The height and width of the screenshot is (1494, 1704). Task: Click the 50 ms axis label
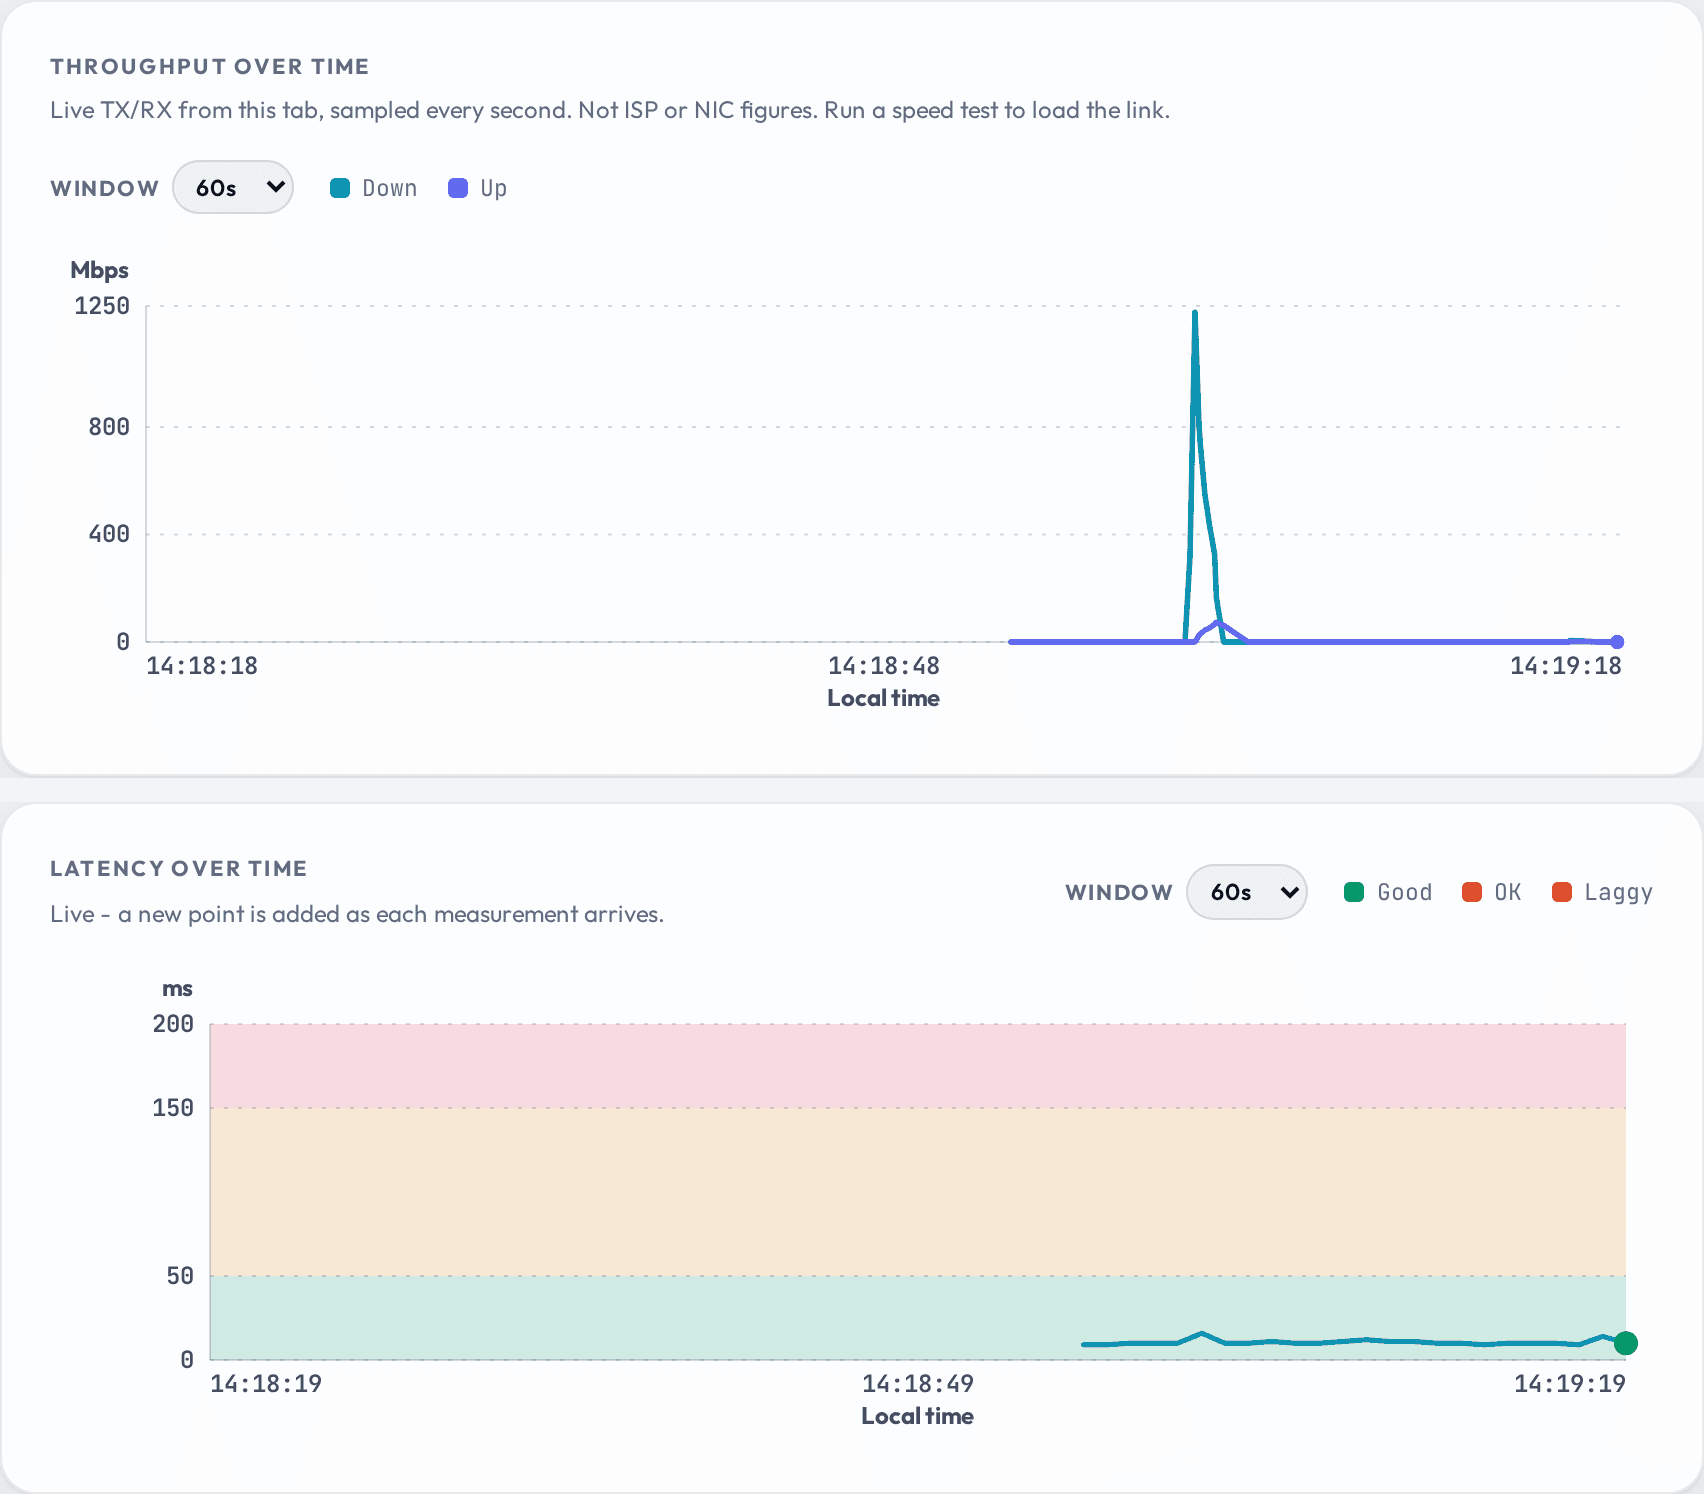coord(180,1276)
